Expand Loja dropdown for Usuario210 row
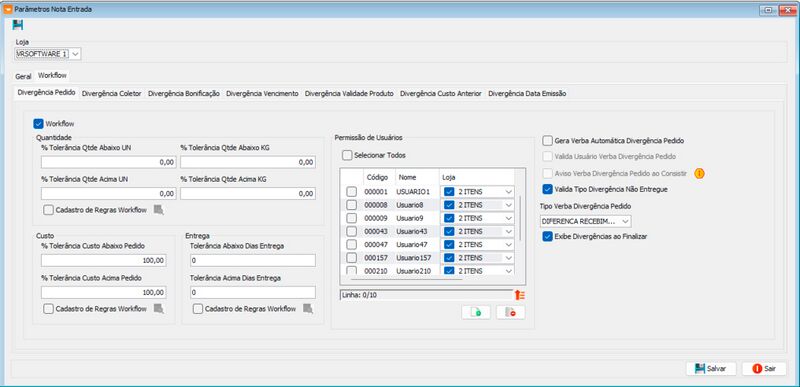 tap(508, 271)
